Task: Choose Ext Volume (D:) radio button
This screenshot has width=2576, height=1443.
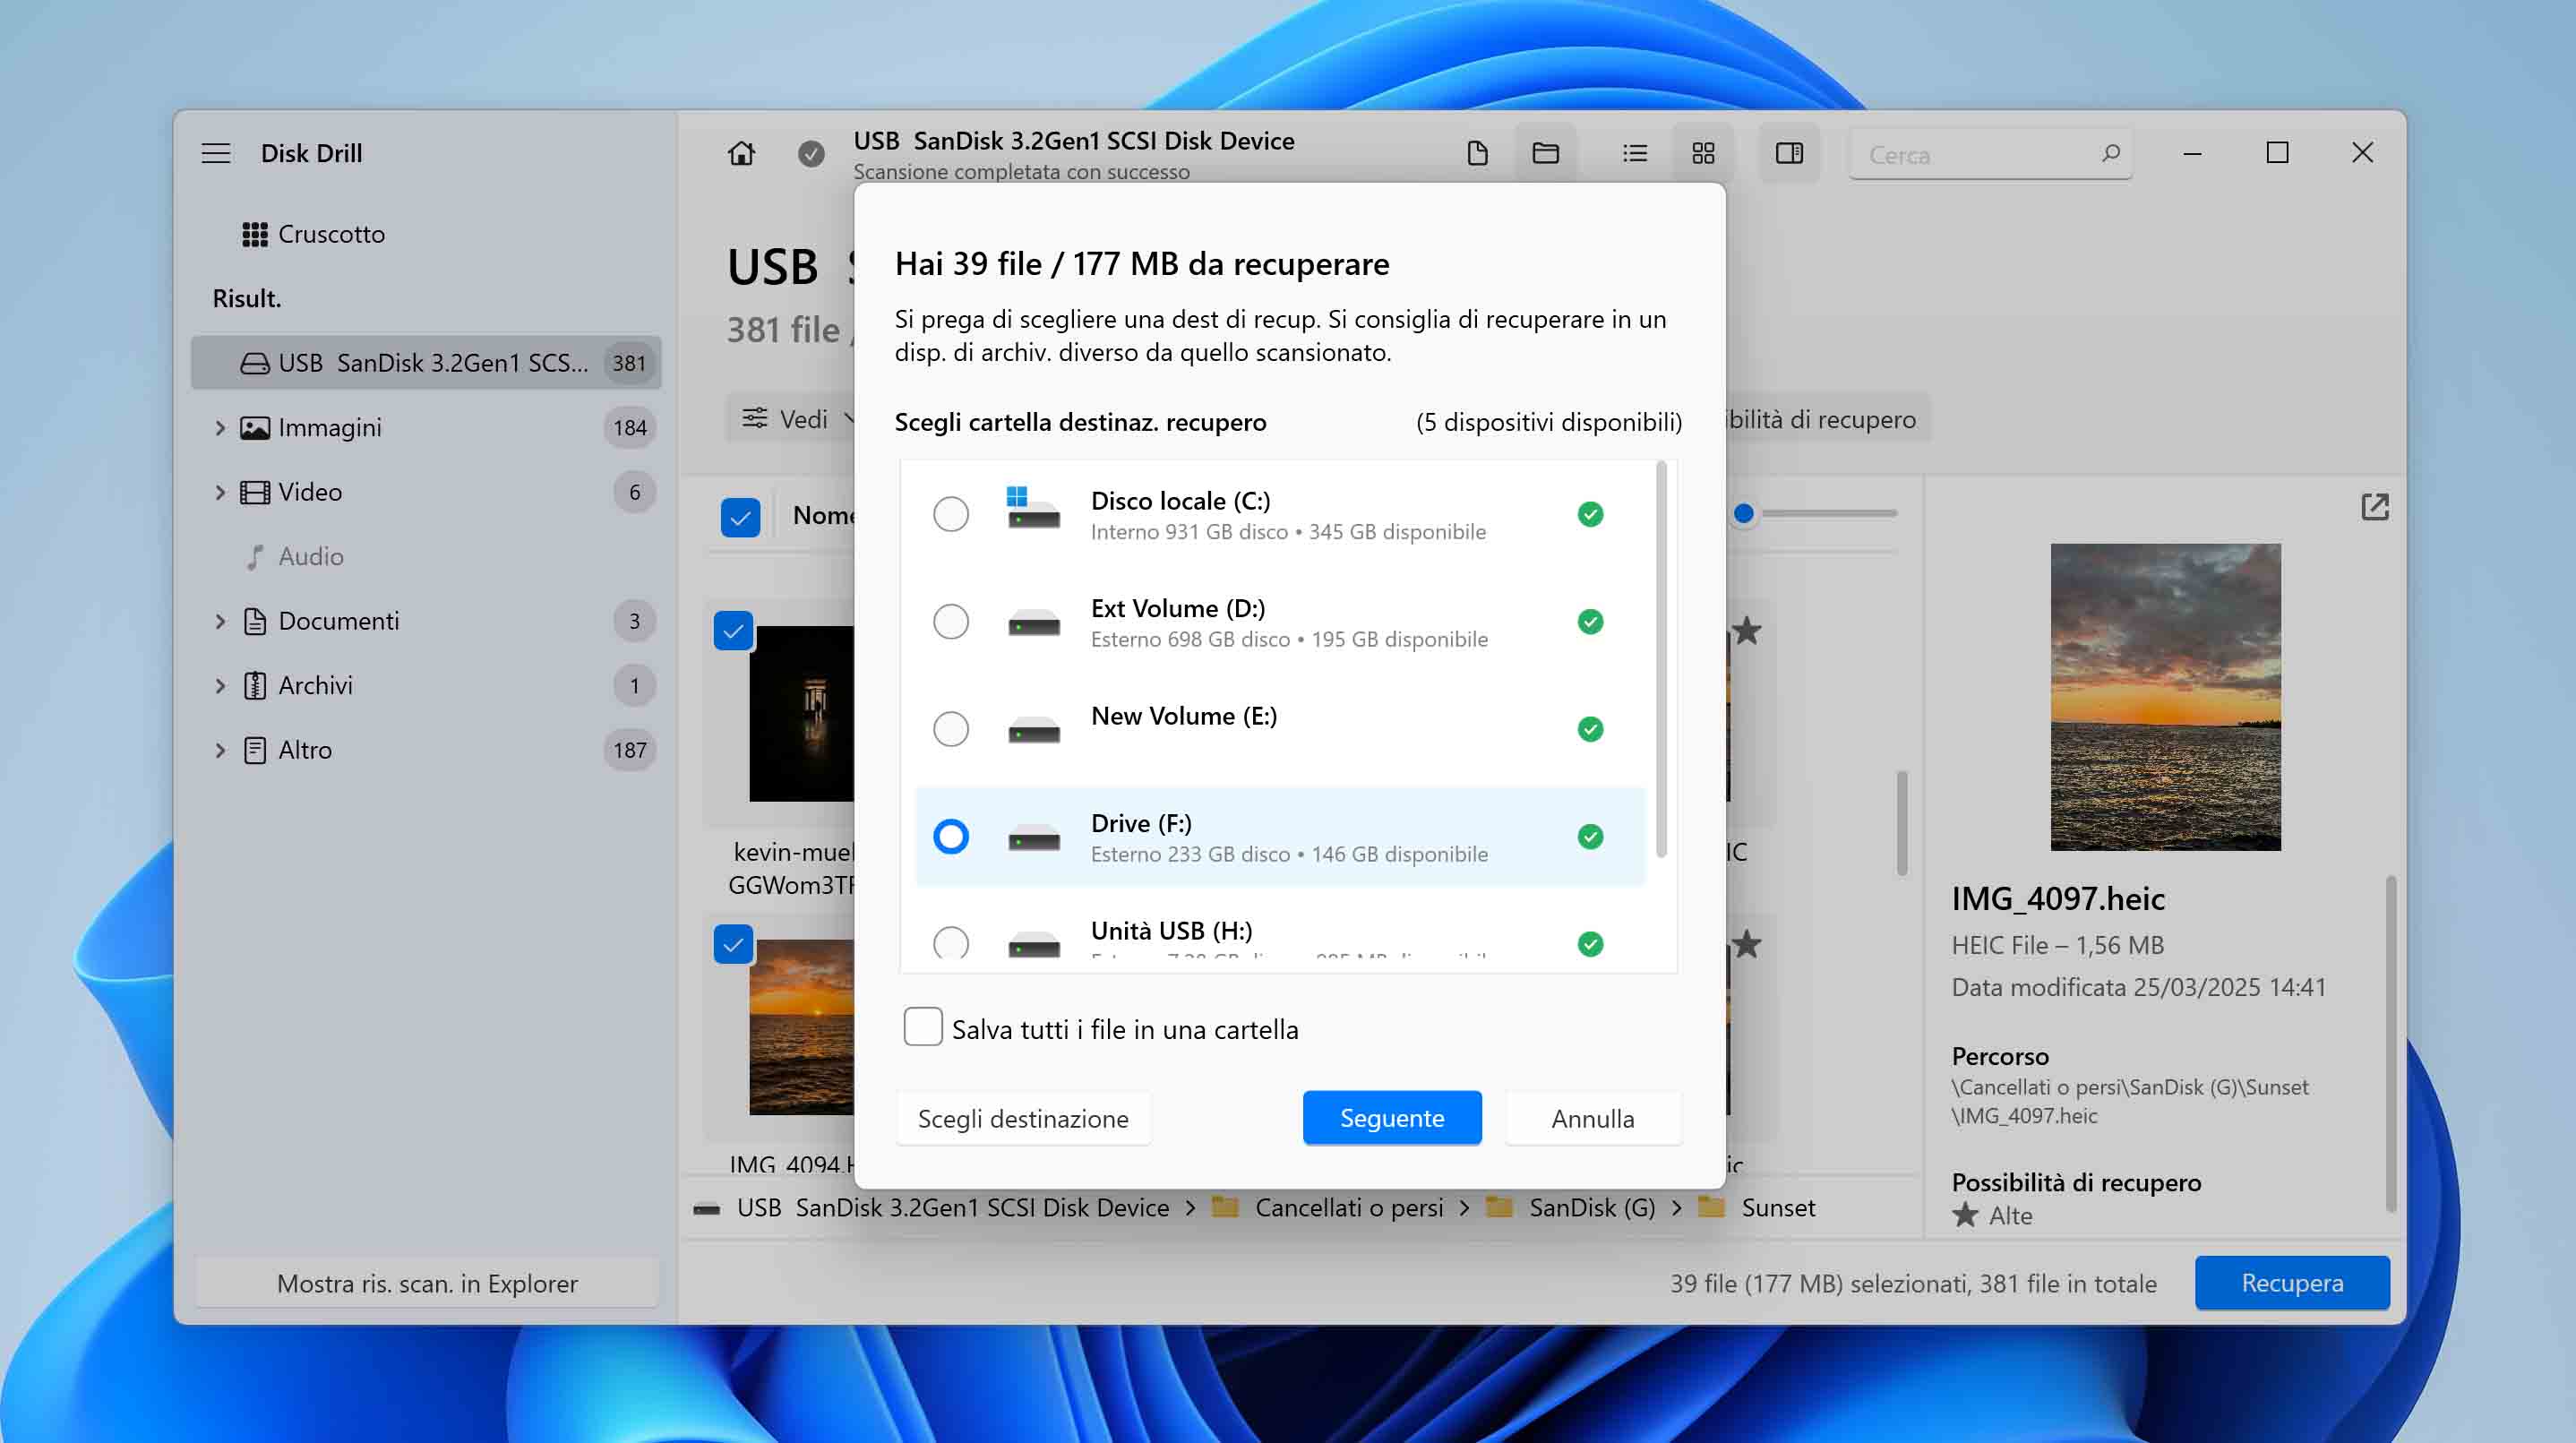Action: [x=950, y=622]
